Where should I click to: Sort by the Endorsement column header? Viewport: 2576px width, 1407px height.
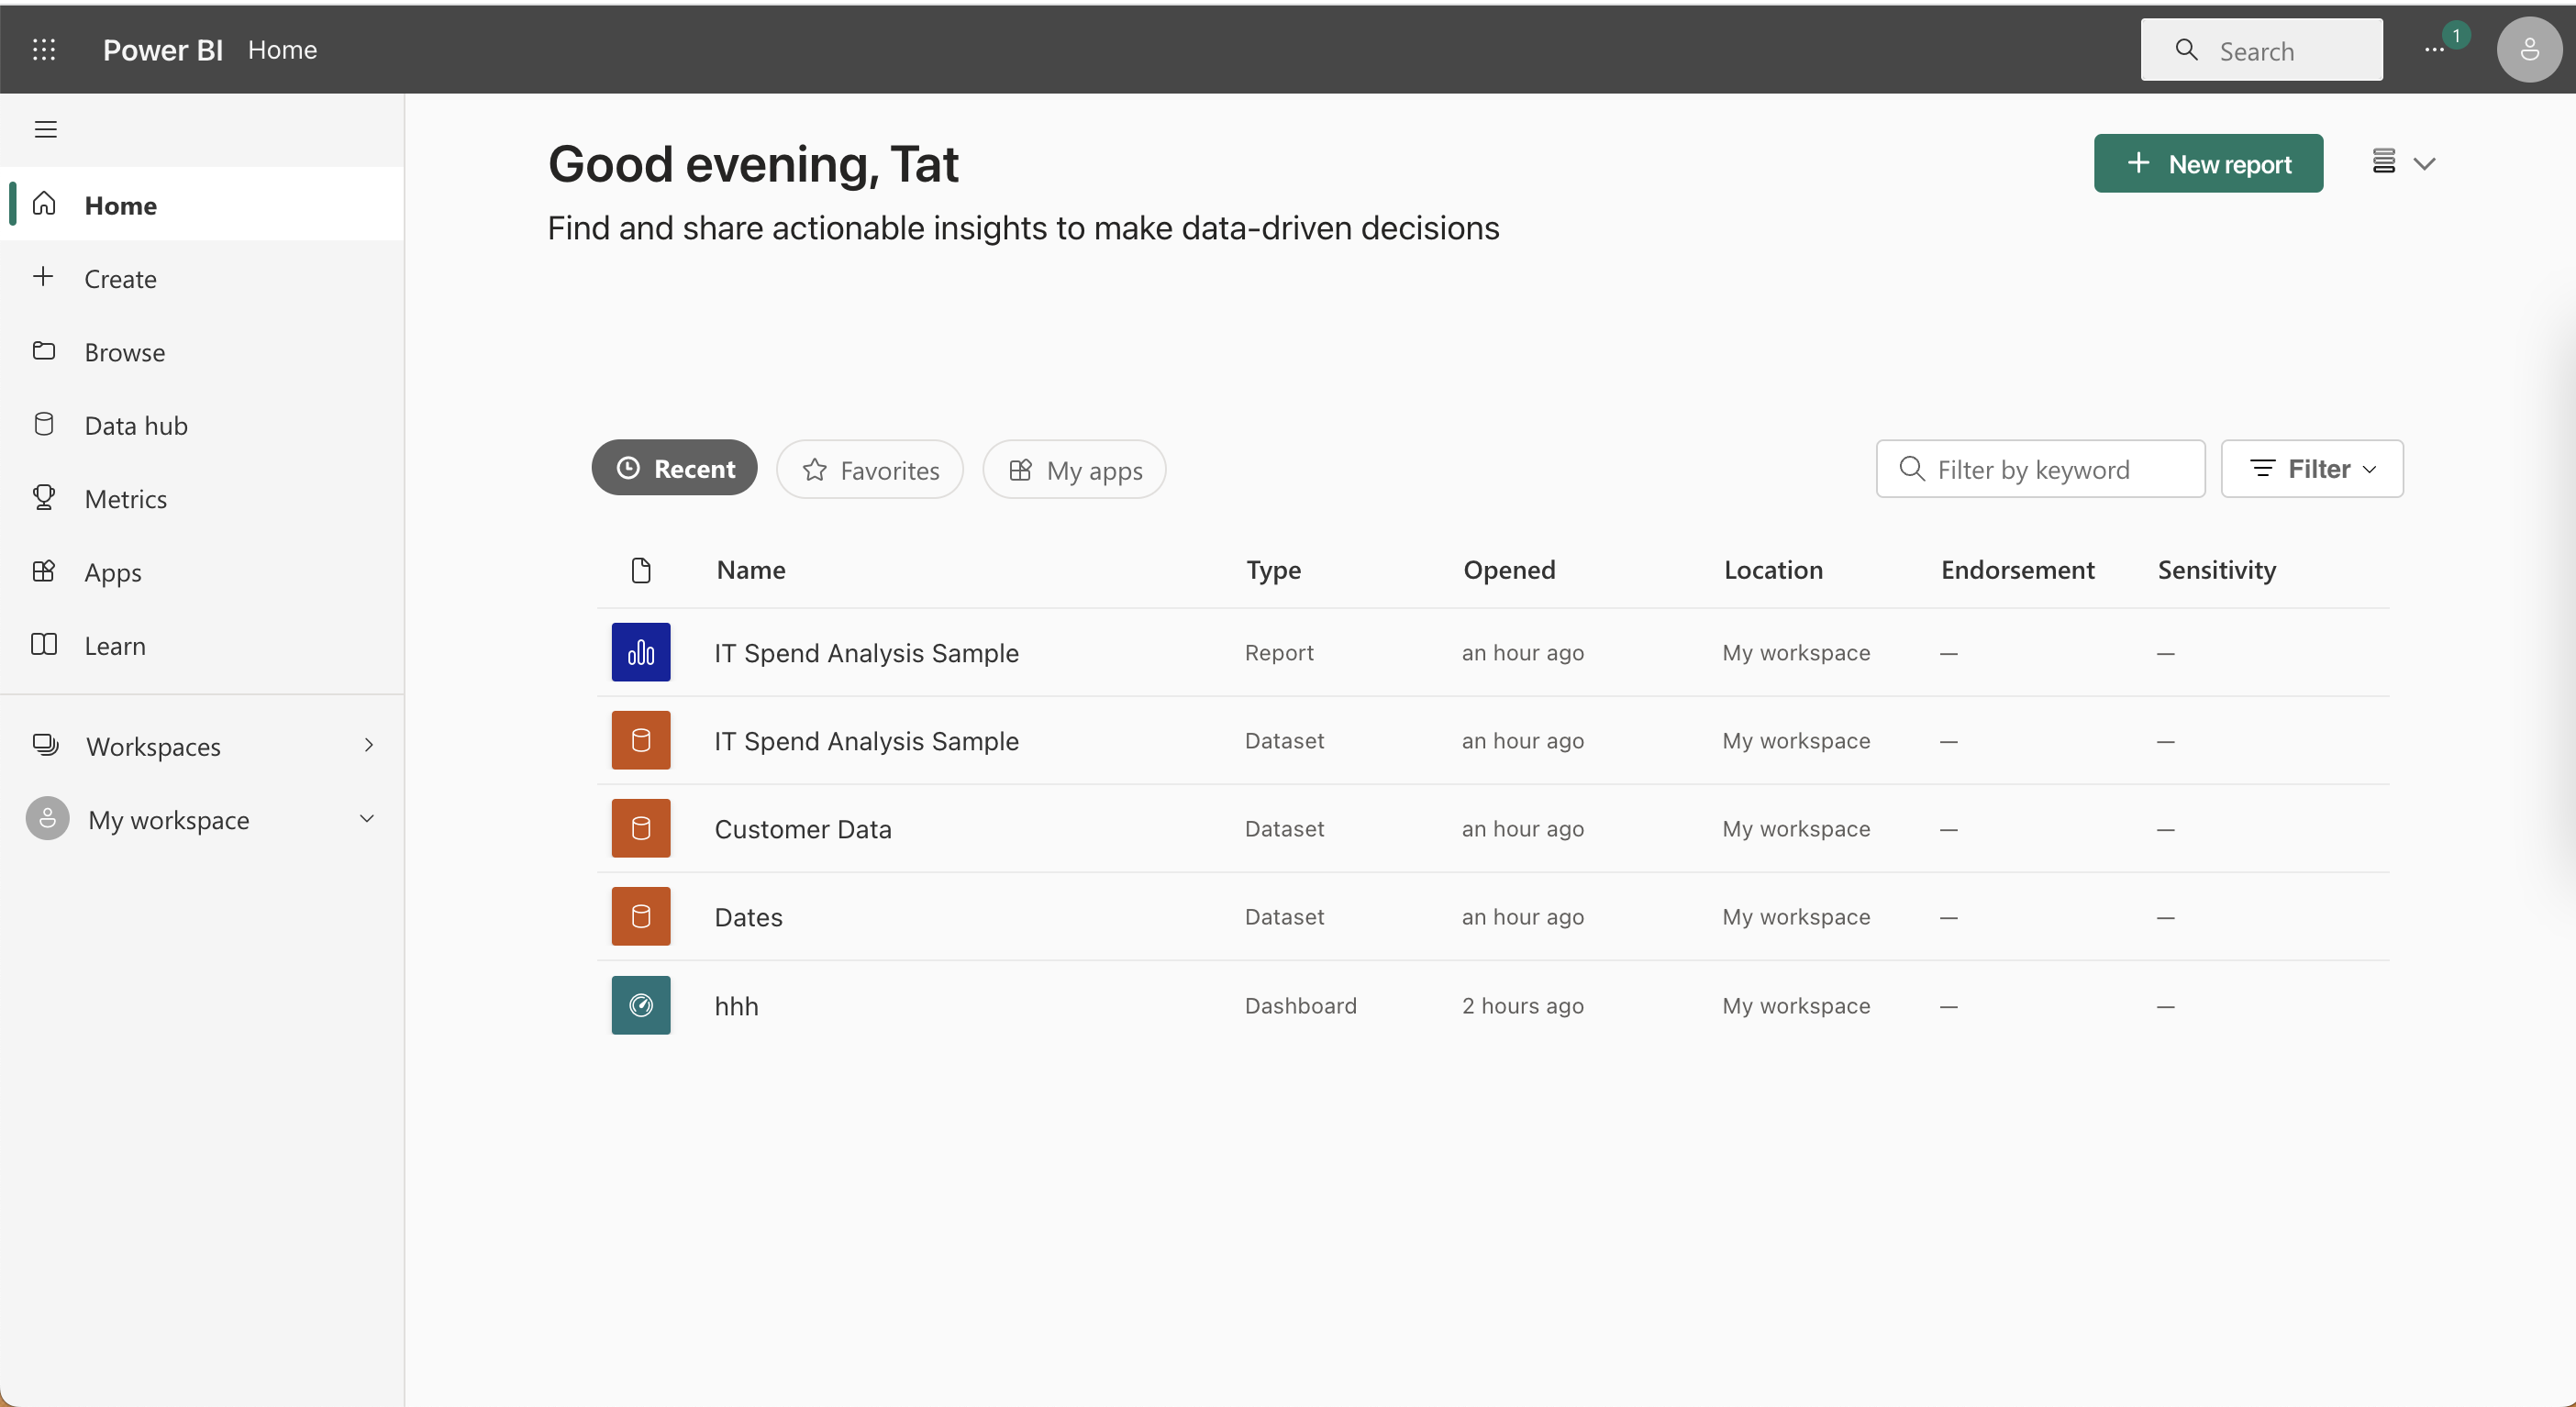[x=2017, y=569]
